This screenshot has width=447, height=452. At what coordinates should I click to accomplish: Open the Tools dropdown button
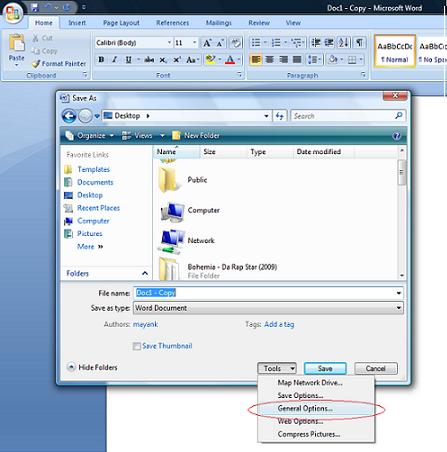point(277,368)
